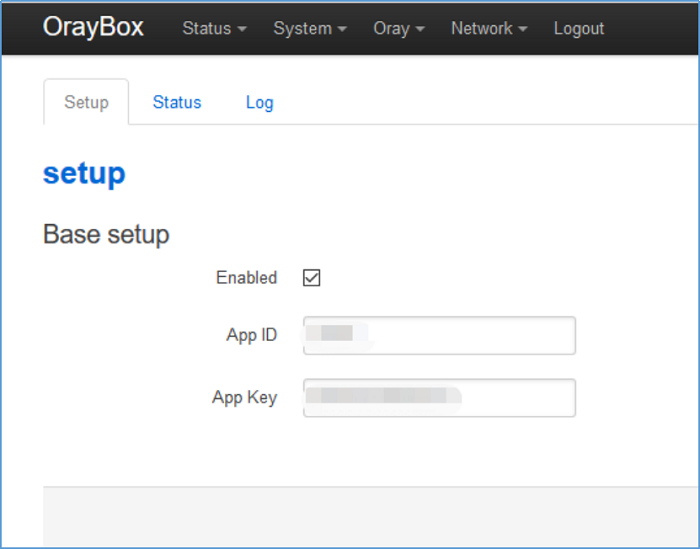Click the 'Base setup' section heading
Viewport: 700px width, 549px height.
[106, 234]
